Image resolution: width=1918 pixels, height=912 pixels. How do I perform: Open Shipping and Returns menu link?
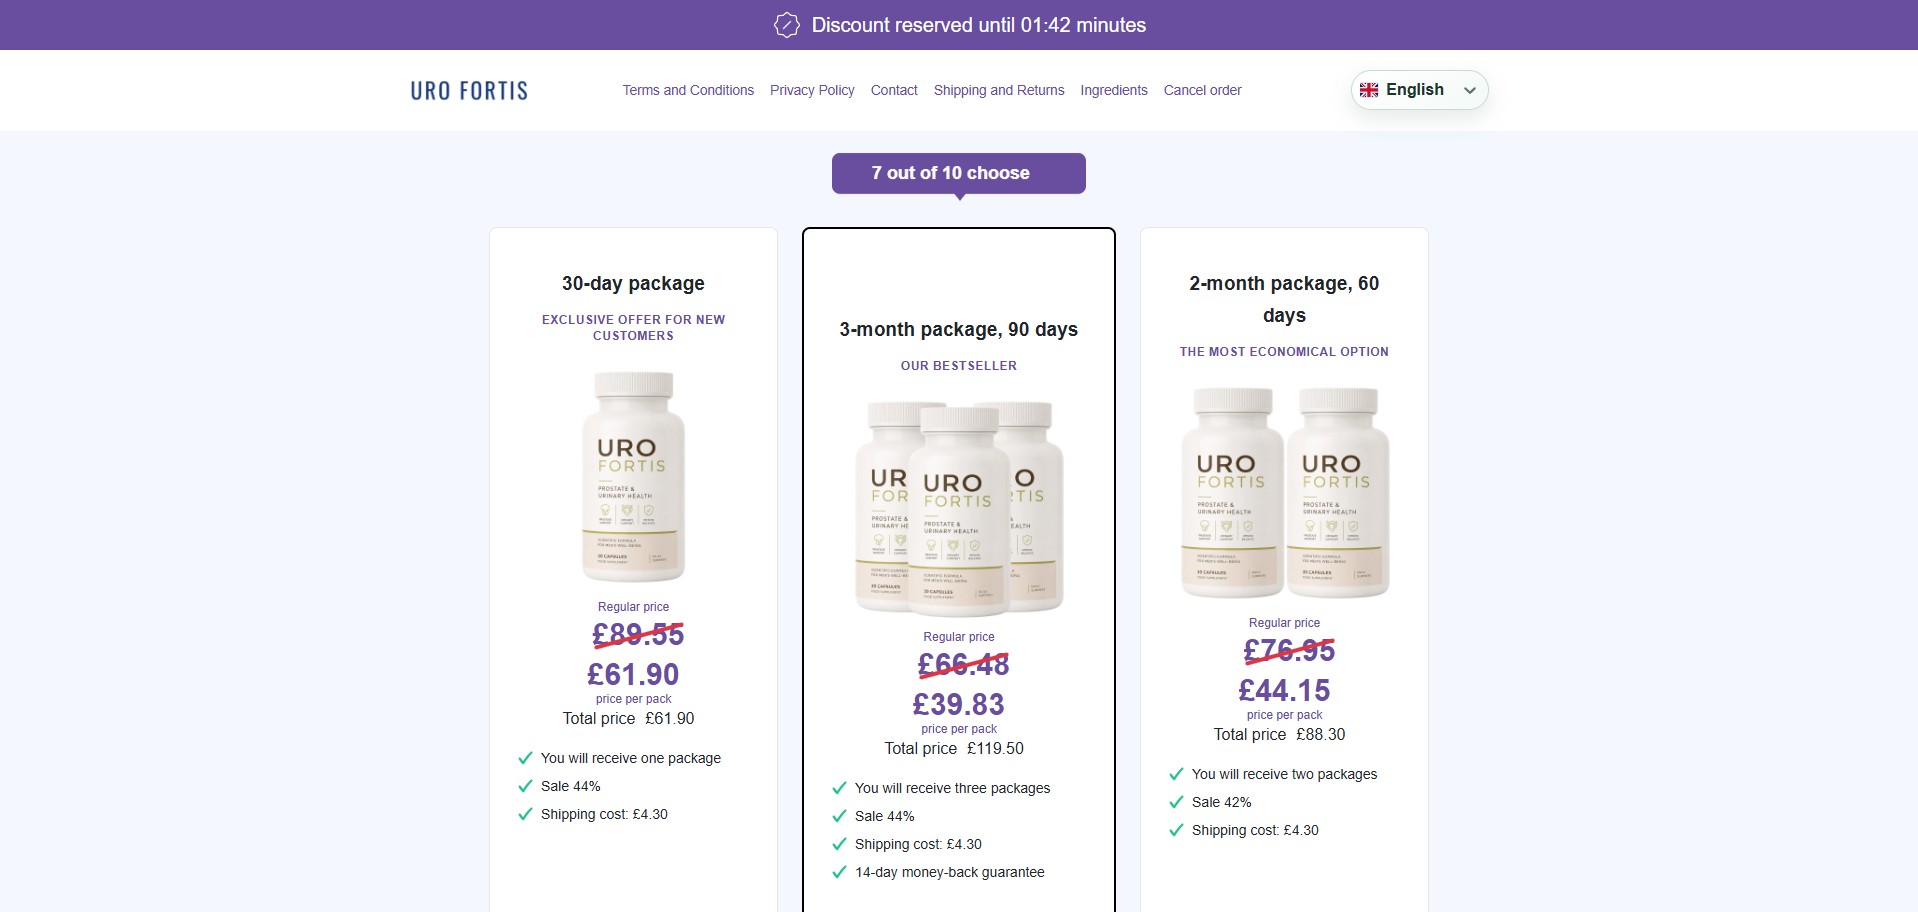tap(999, 90)
